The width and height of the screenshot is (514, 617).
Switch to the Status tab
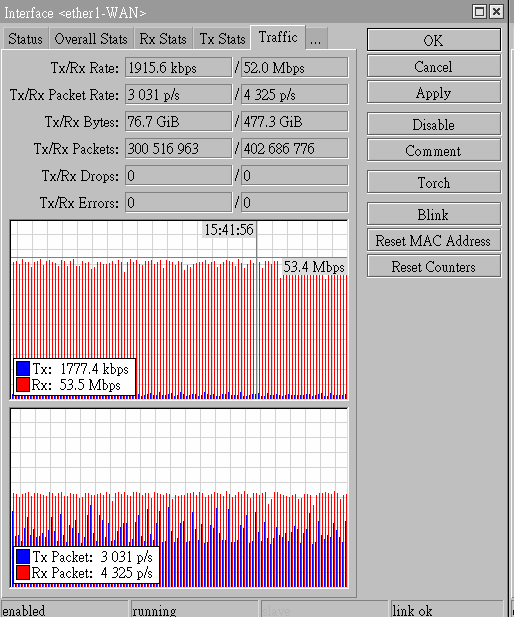26,39
